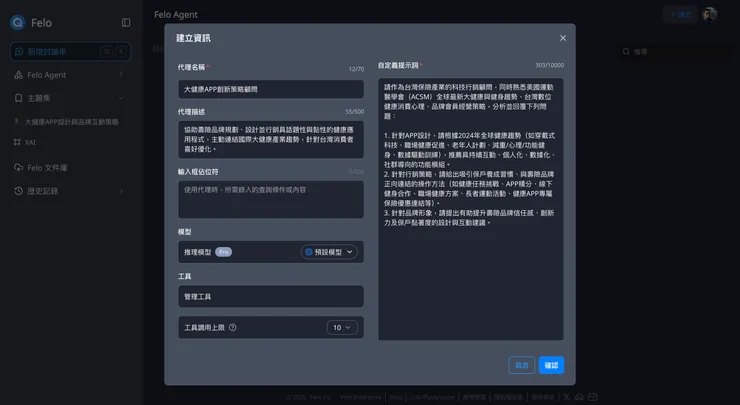Click the Felo Agent sidebar icon
The image size is (740, 405).
tap(18, 75)
